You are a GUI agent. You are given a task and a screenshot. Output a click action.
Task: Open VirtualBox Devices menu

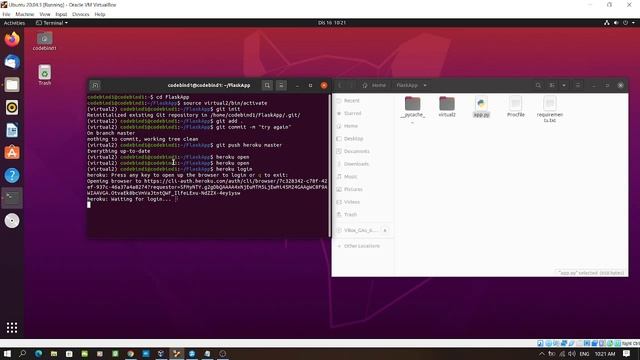[x=80, y=14]
